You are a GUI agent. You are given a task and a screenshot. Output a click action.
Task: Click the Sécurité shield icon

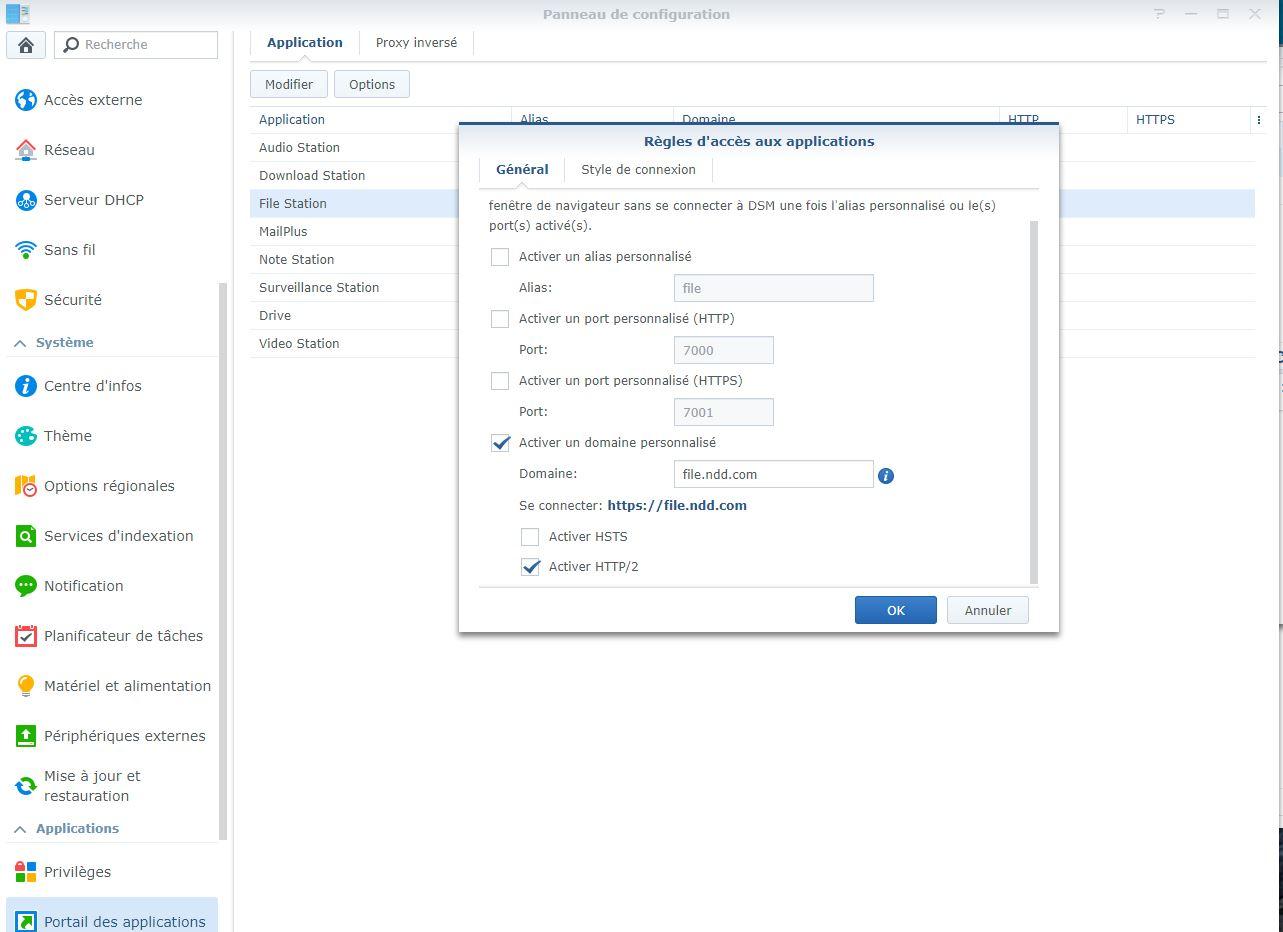pyautogui.click(x=26, y=300)
